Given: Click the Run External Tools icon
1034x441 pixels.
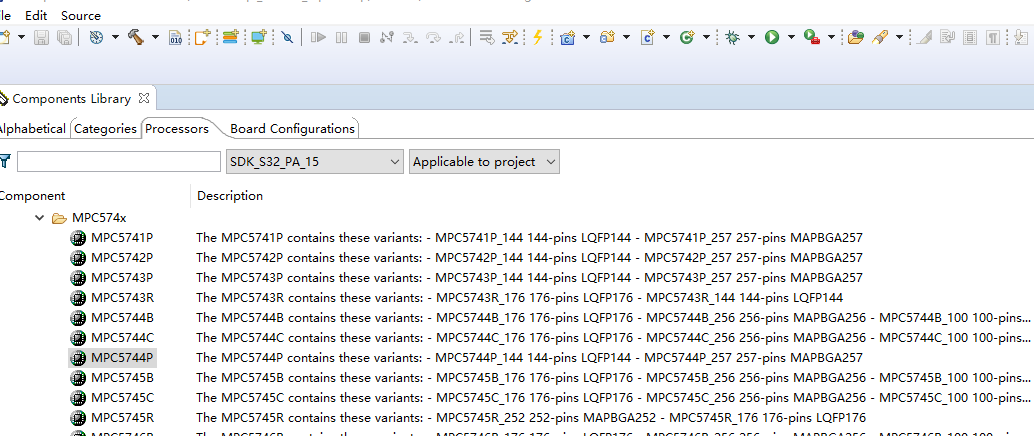Looking at the screenshot, I should click(812, 38).
